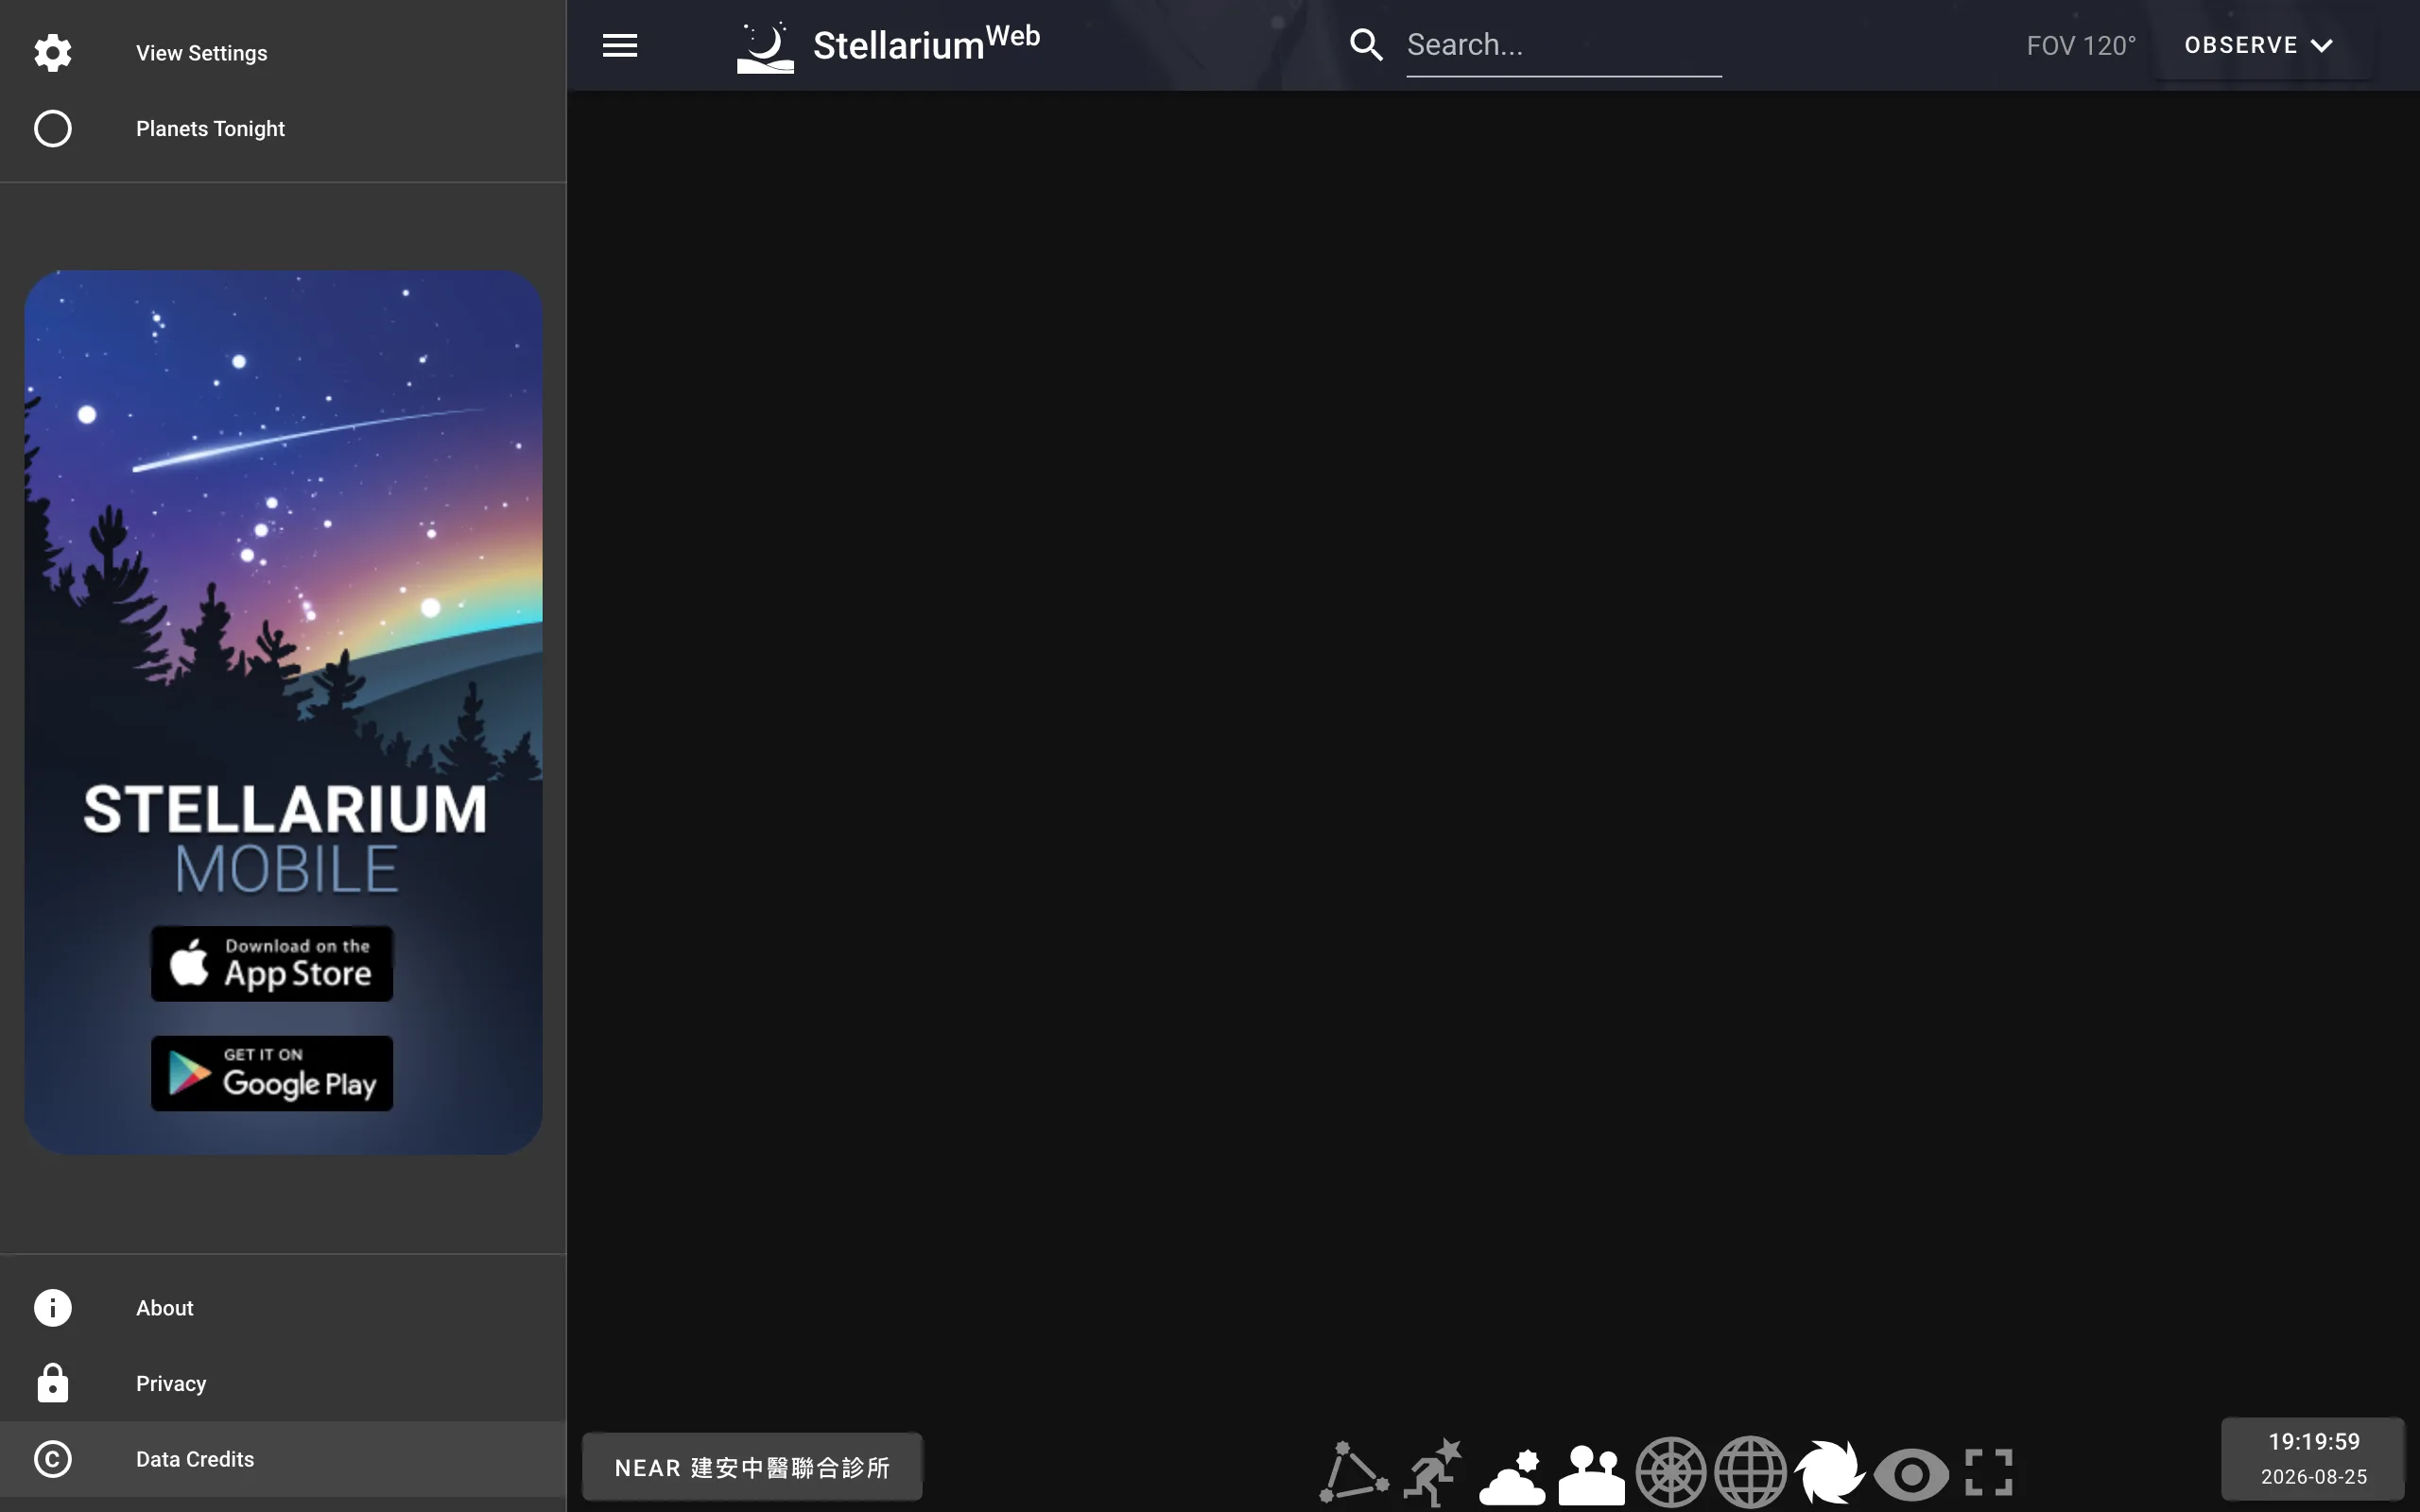The height and width of the screenshot is (1512, 2420).
Task: Toggle night mode eye icon
Action: pos(1910,1474)
